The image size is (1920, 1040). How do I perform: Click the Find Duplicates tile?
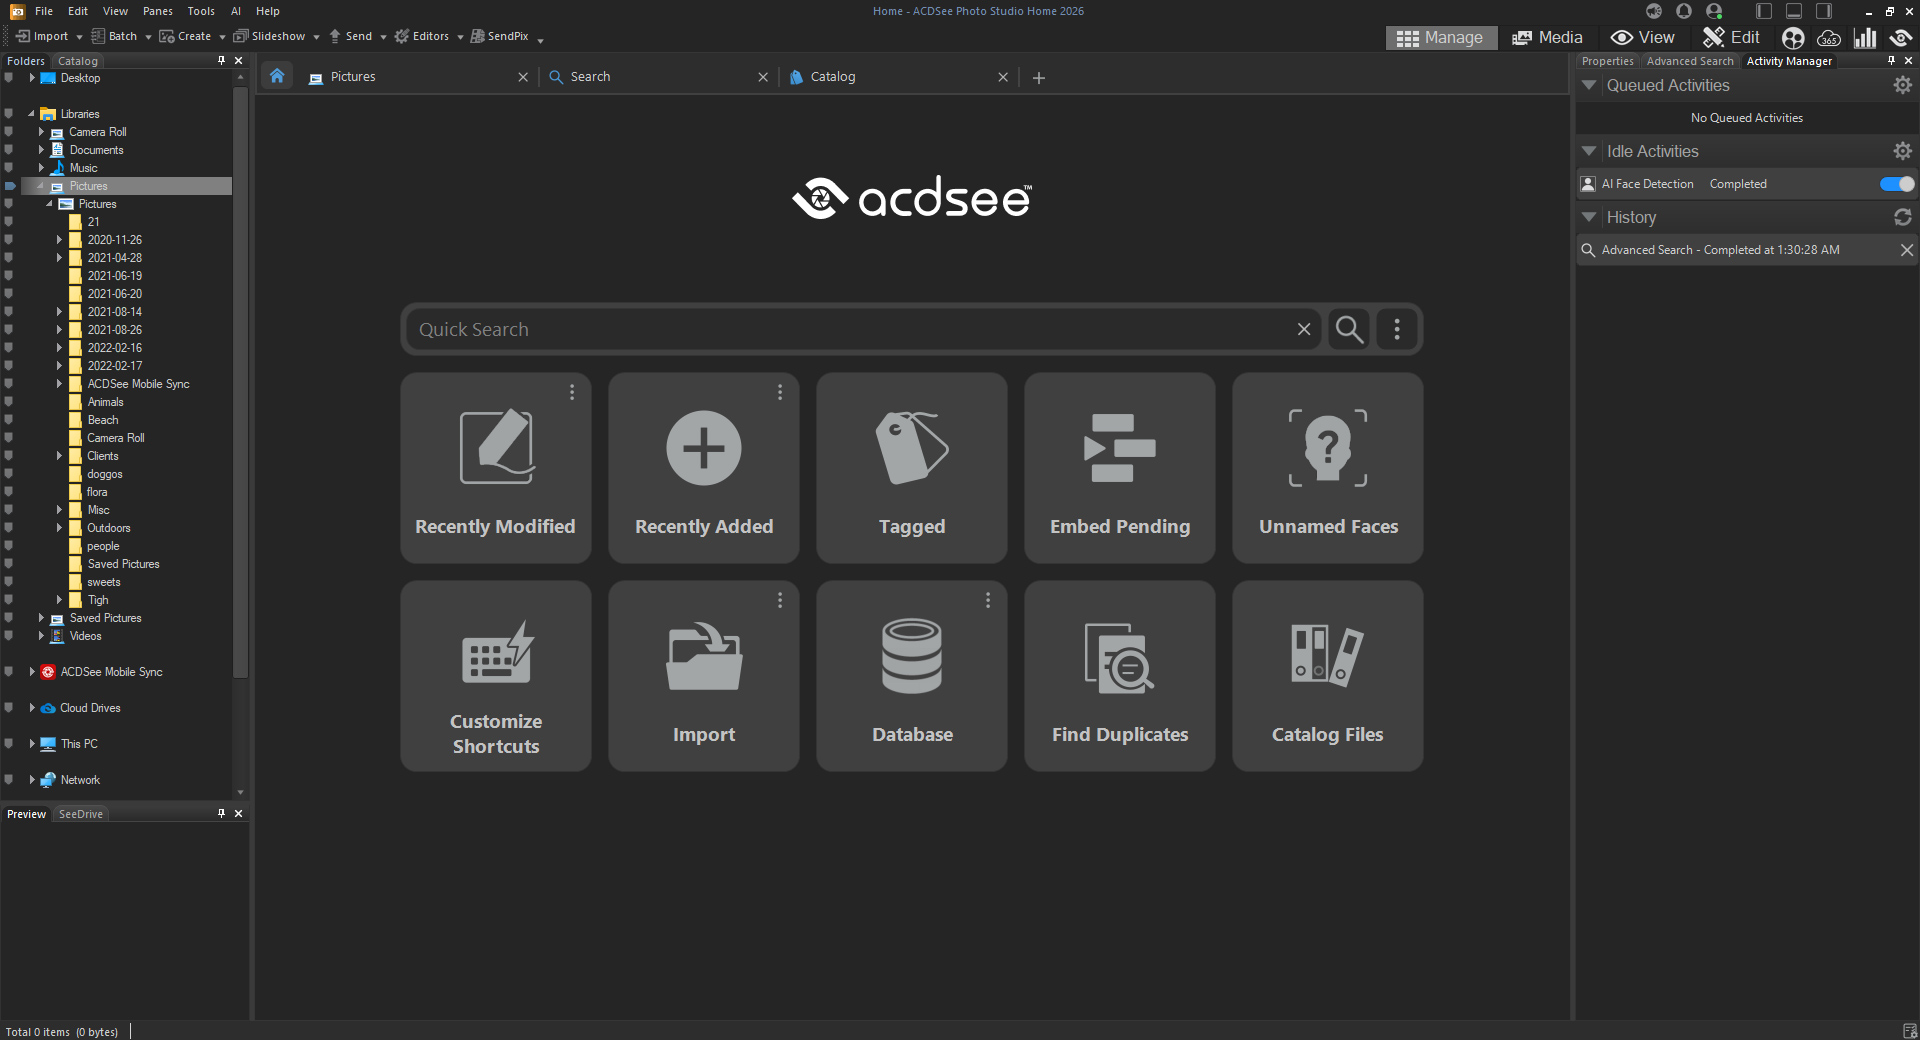point(1119,676)
